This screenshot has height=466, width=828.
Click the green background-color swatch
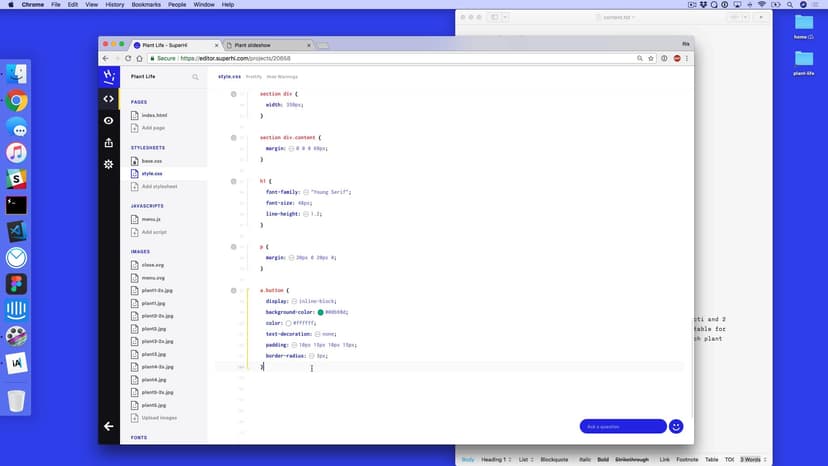coord(321,312)
